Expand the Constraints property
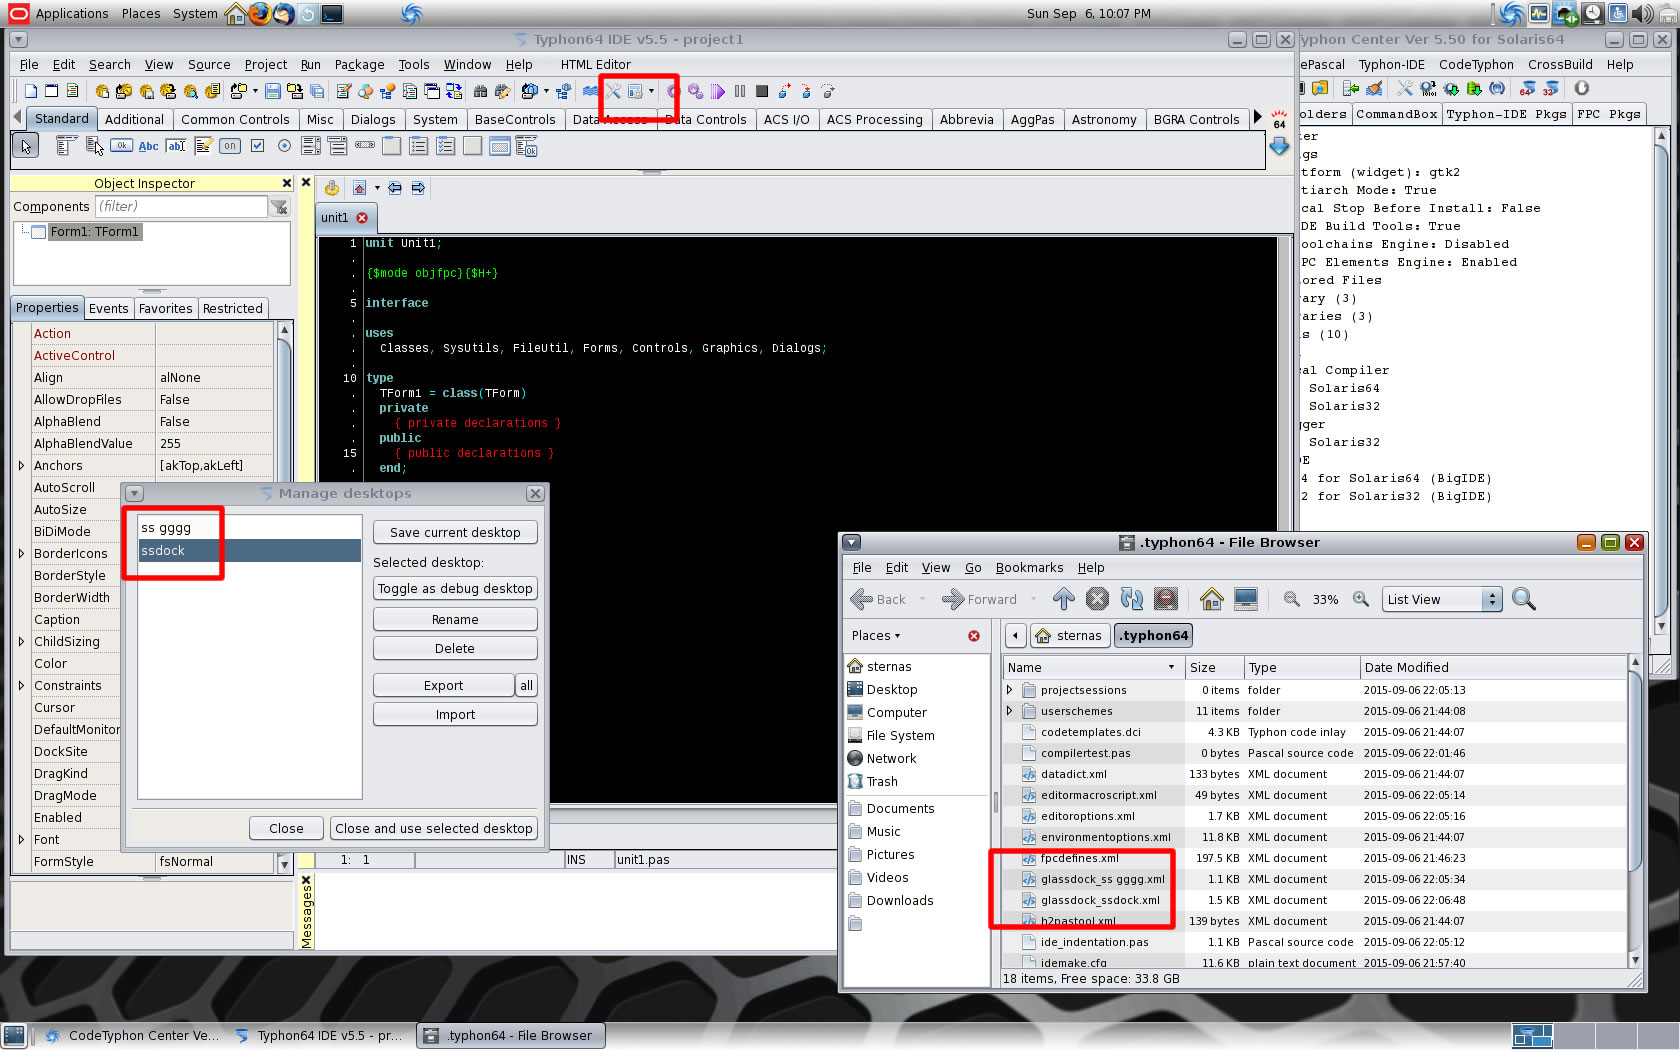1680x1050 pixels. [21, 685]
